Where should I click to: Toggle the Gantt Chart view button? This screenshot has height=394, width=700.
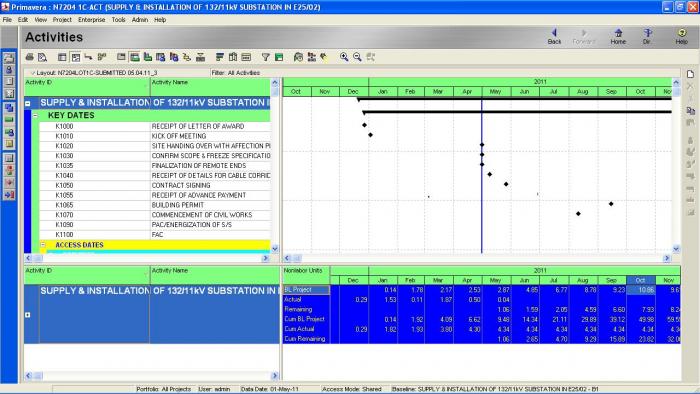click(75, 57)
